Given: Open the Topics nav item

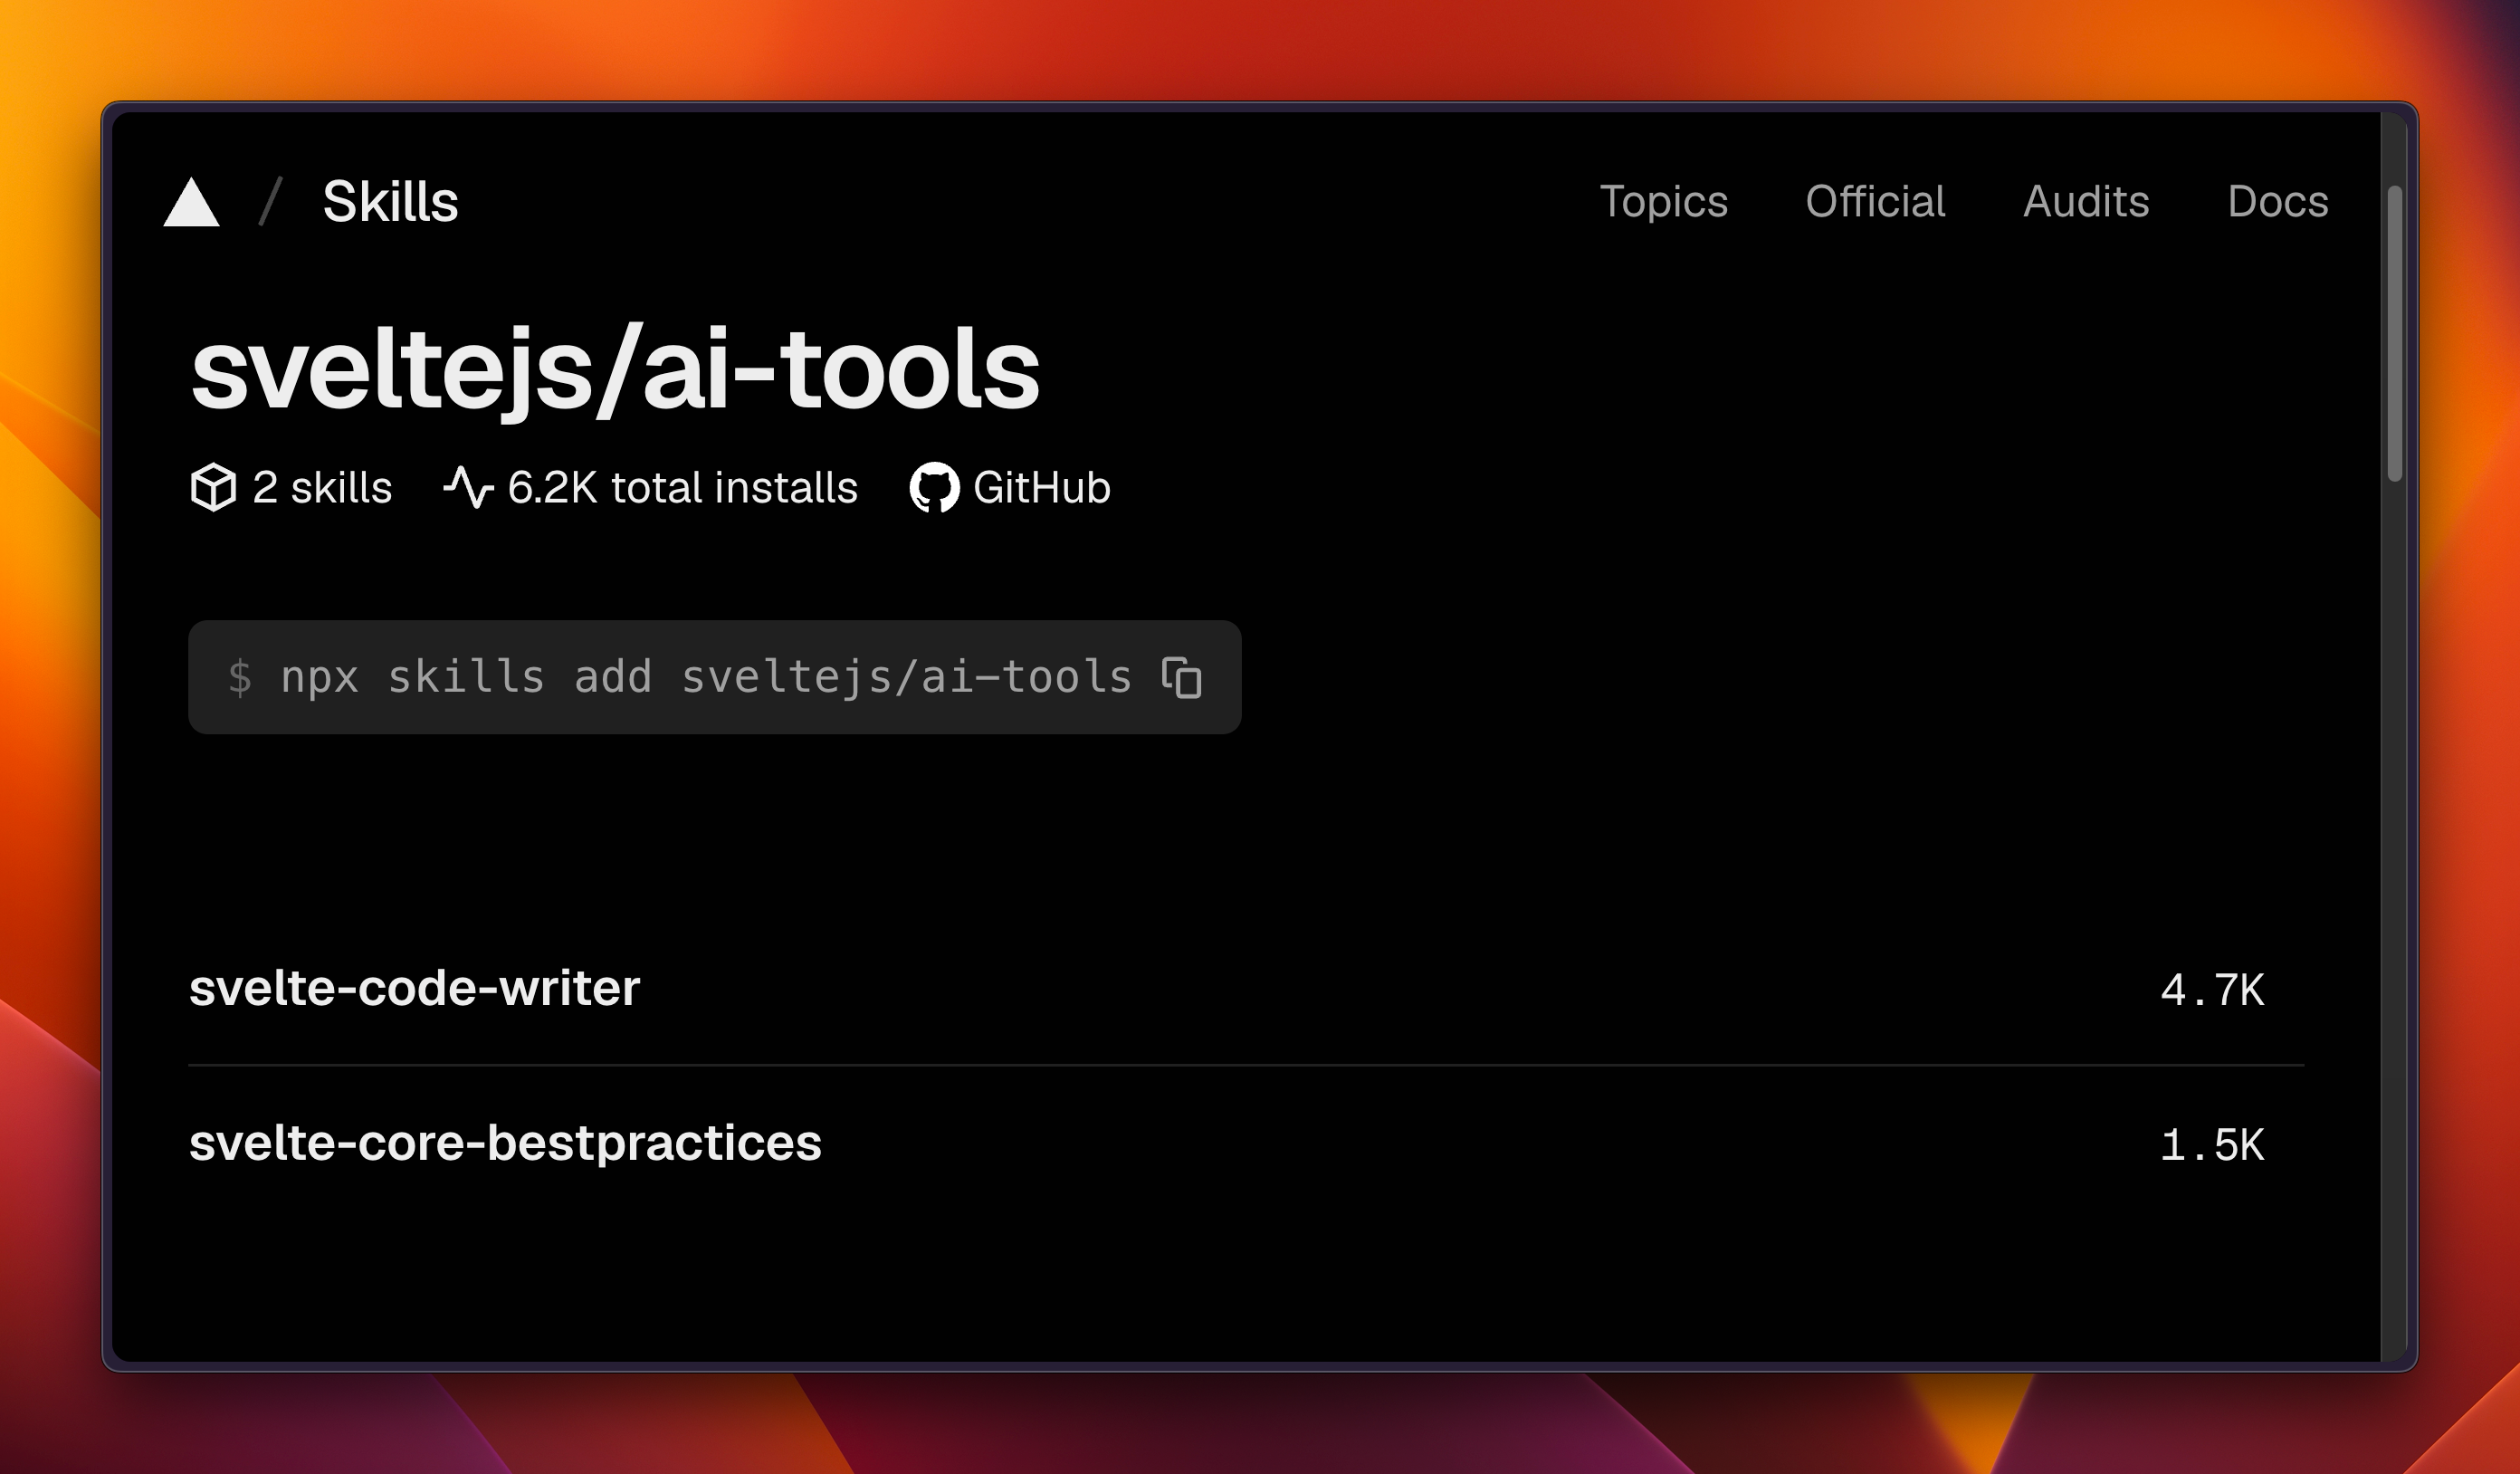Looking at the screenshot, I should pyautogui.click(x=1663, y=202).
